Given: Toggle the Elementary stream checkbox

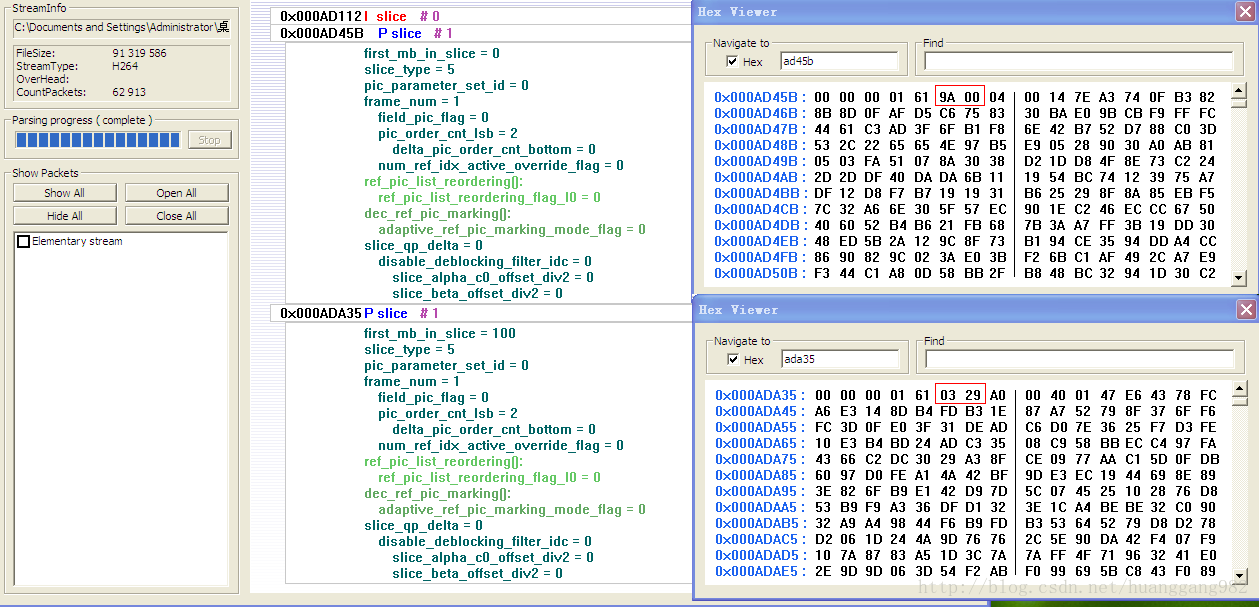Looking at the screenshot, I should click(22, 241).
